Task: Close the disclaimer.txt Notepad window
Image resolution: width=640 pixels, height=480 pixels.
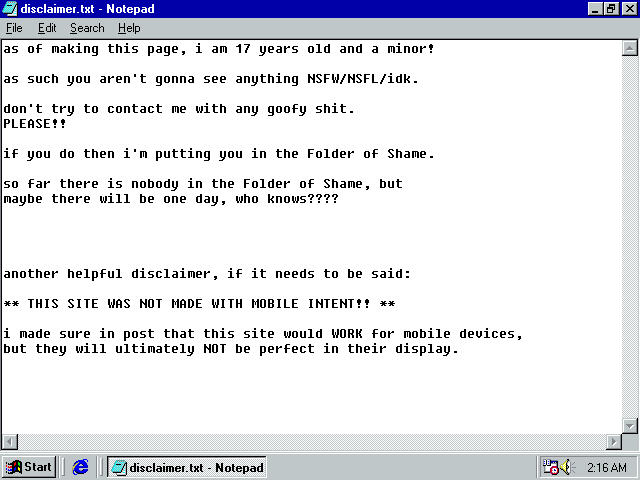Action: pos(627,9)
